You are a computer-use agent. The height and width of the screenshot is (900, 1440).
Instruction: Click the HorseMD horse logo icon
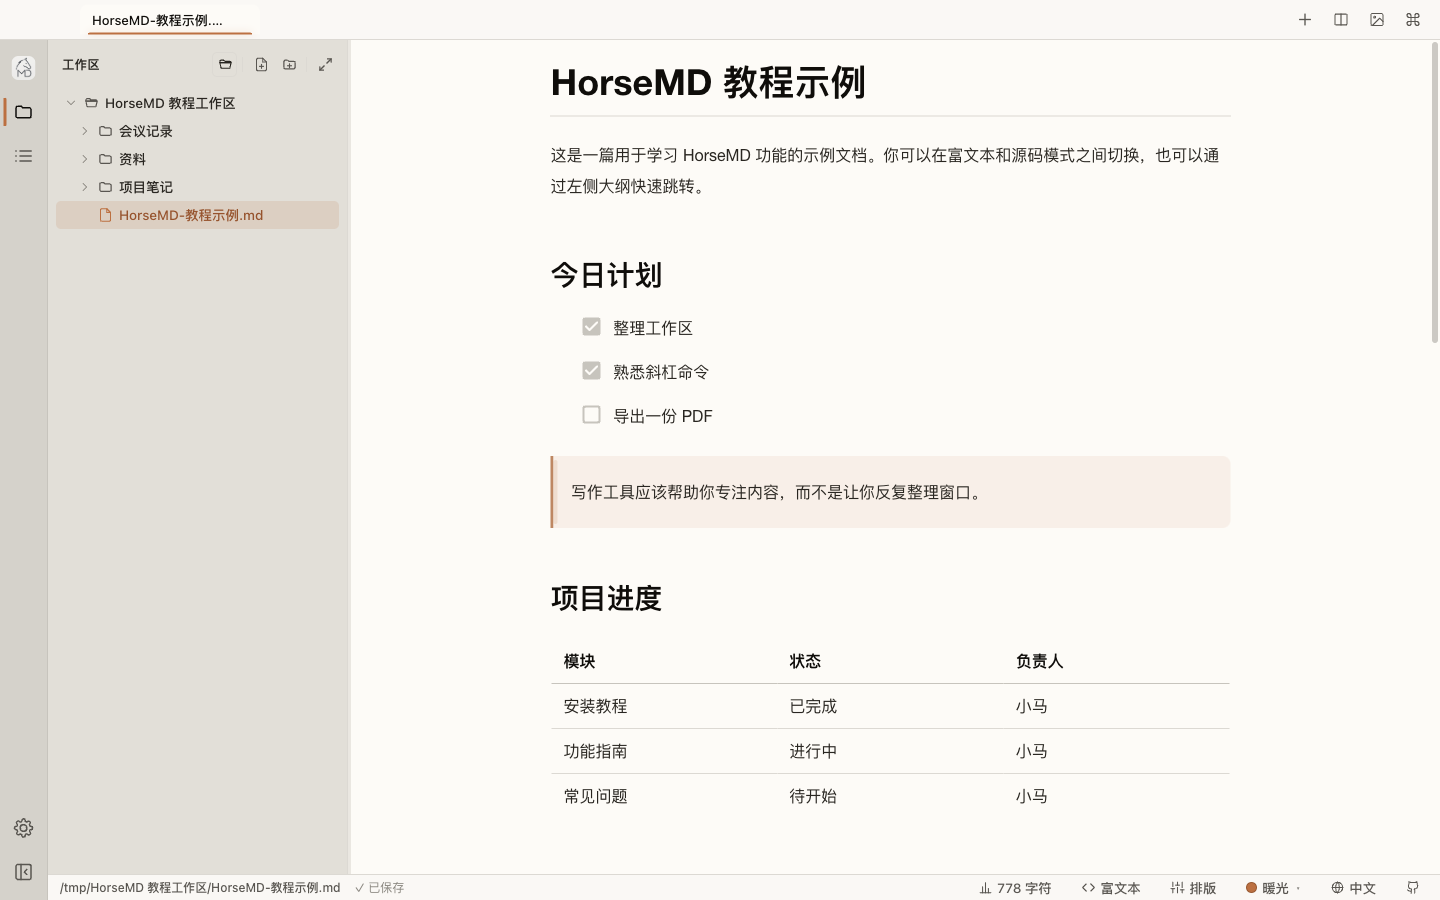click(24, 68)
